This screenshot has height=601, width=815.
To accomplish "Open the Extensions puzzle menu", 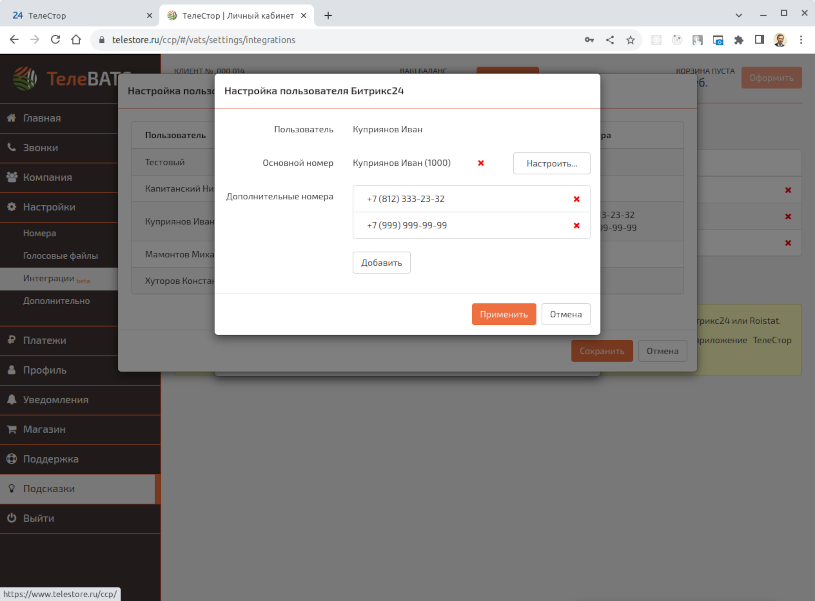I will point(739,40).
